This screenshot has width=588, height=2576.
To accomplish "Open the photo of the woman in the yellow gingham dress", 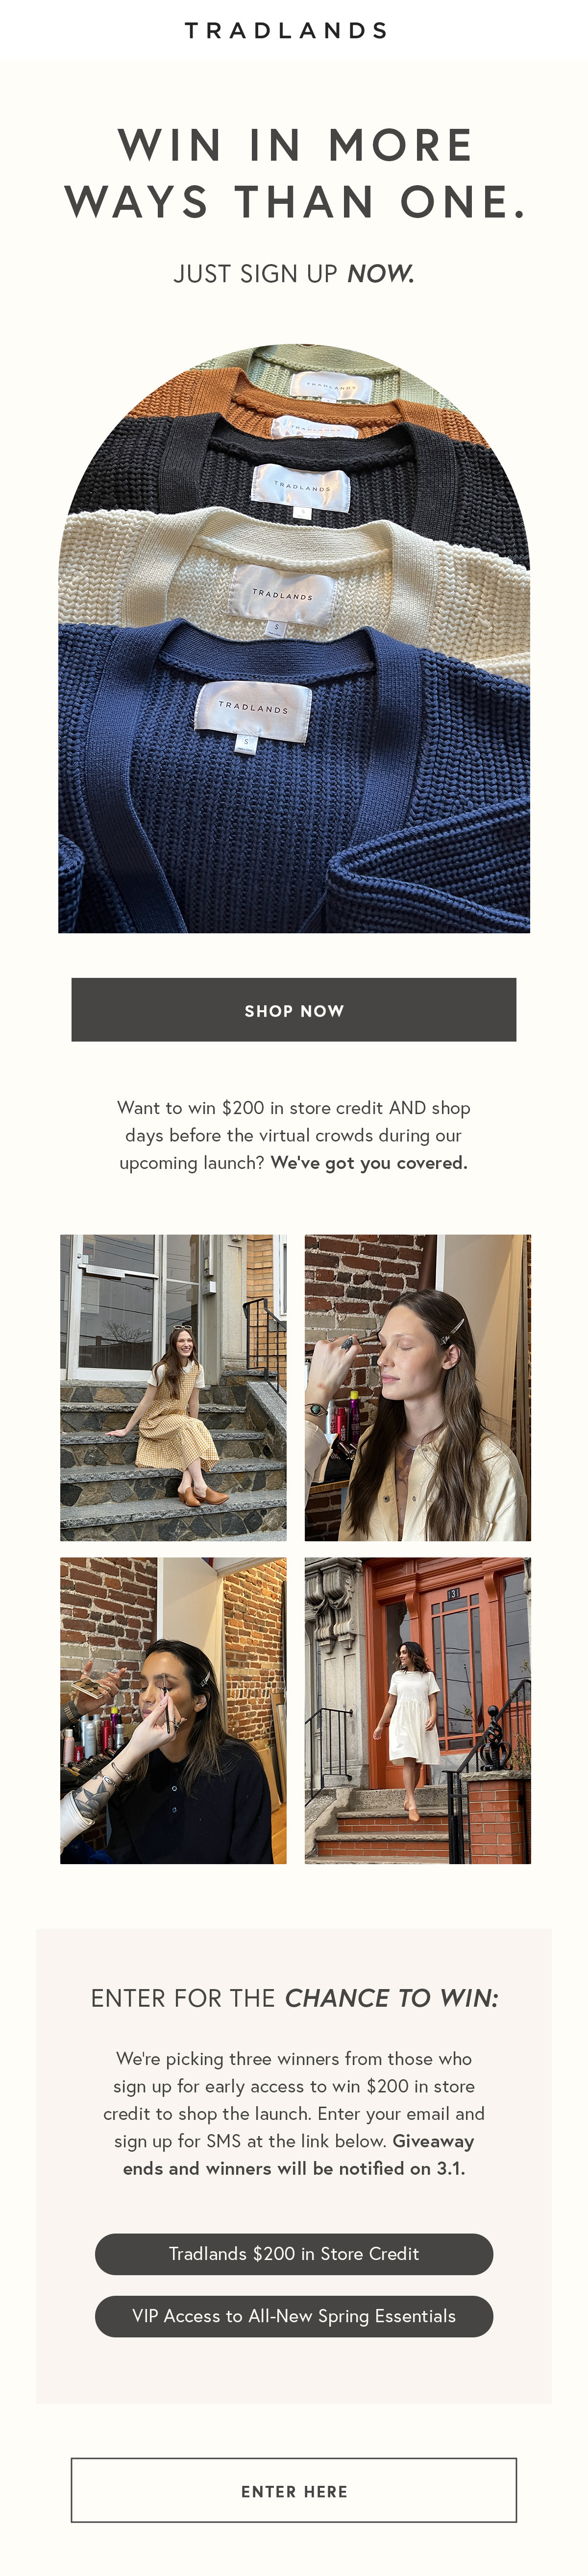I will 173,1387.
